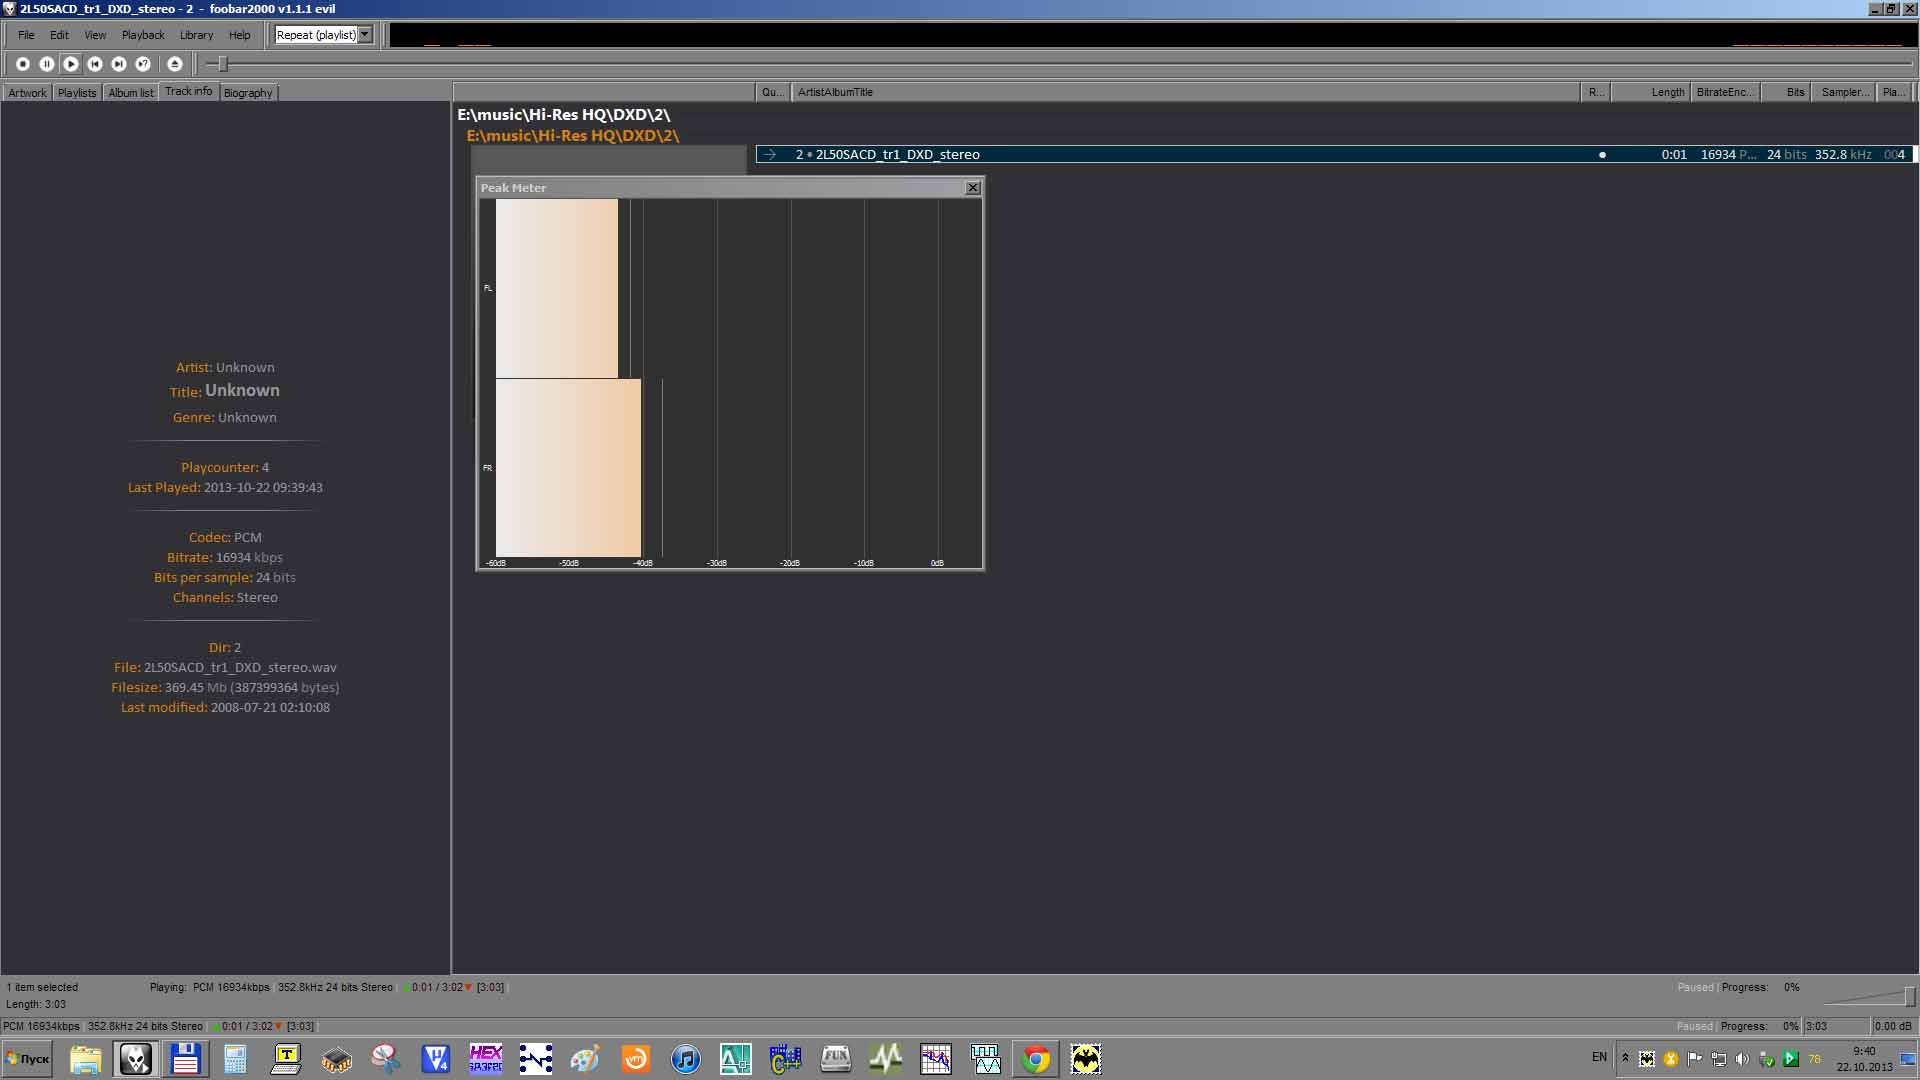Open the Library menu
Viewport: 1920px width, 1080px height.
click(x=196, y=35)
